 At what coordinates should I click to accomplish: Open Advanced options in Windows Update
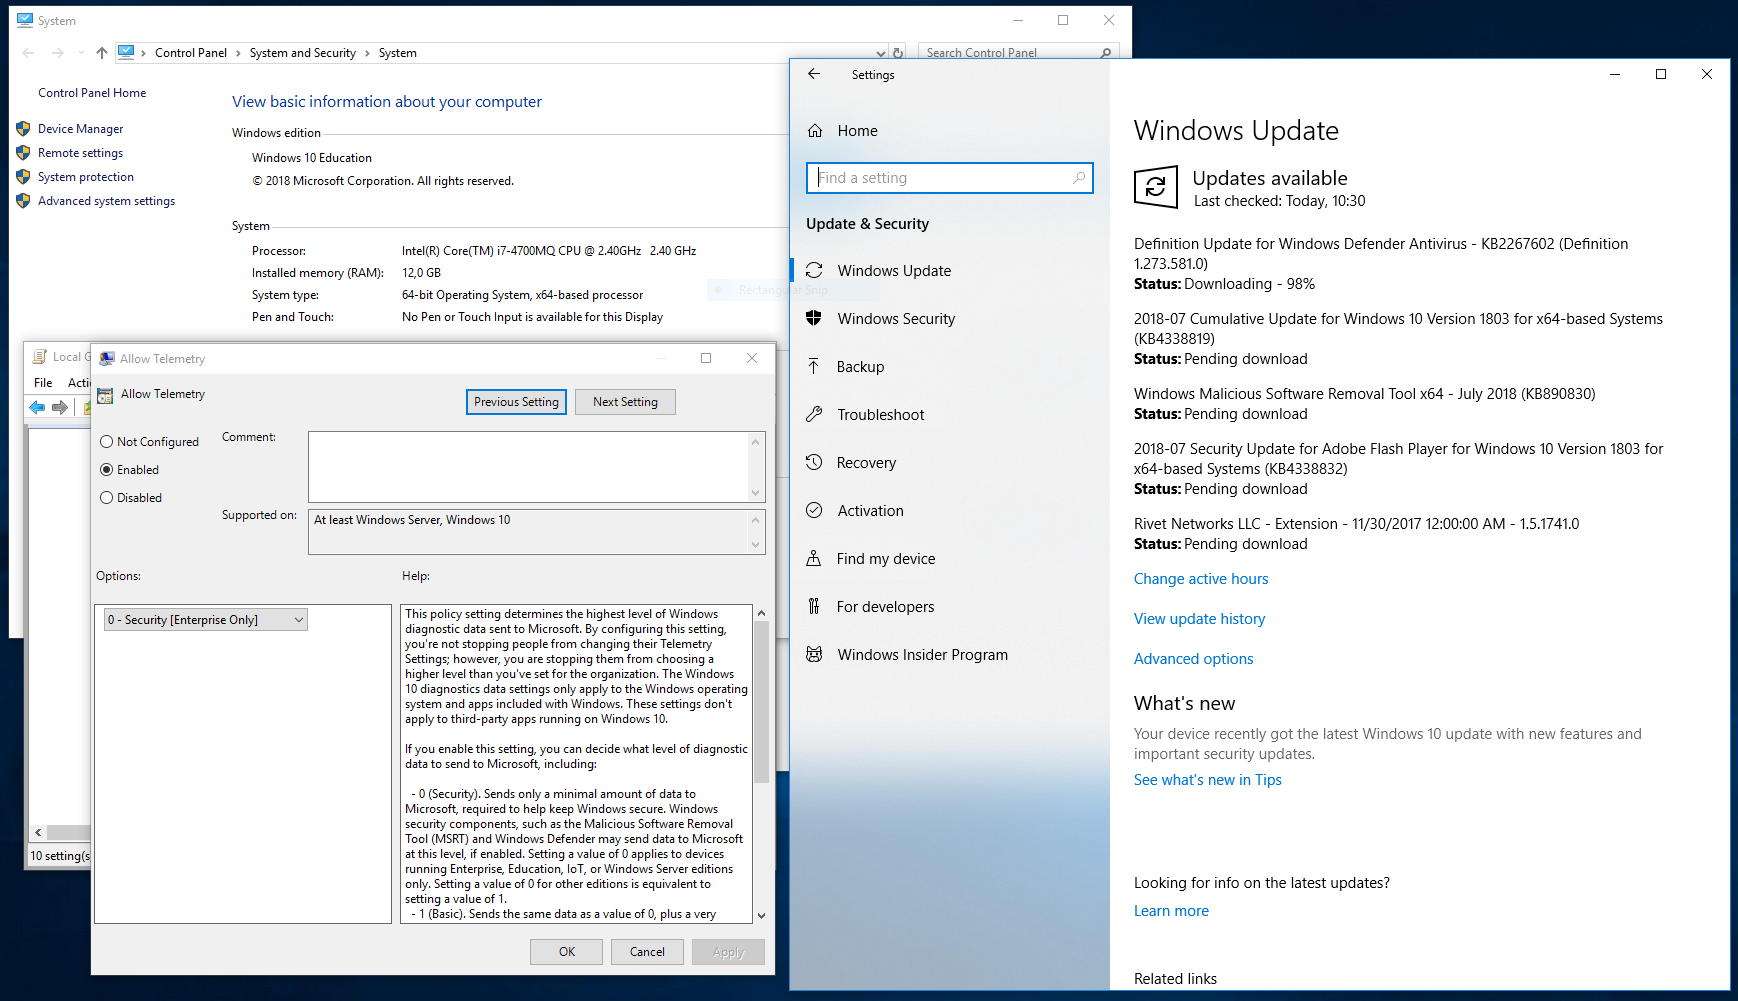pyautogui.click(x=1193, y=659)
